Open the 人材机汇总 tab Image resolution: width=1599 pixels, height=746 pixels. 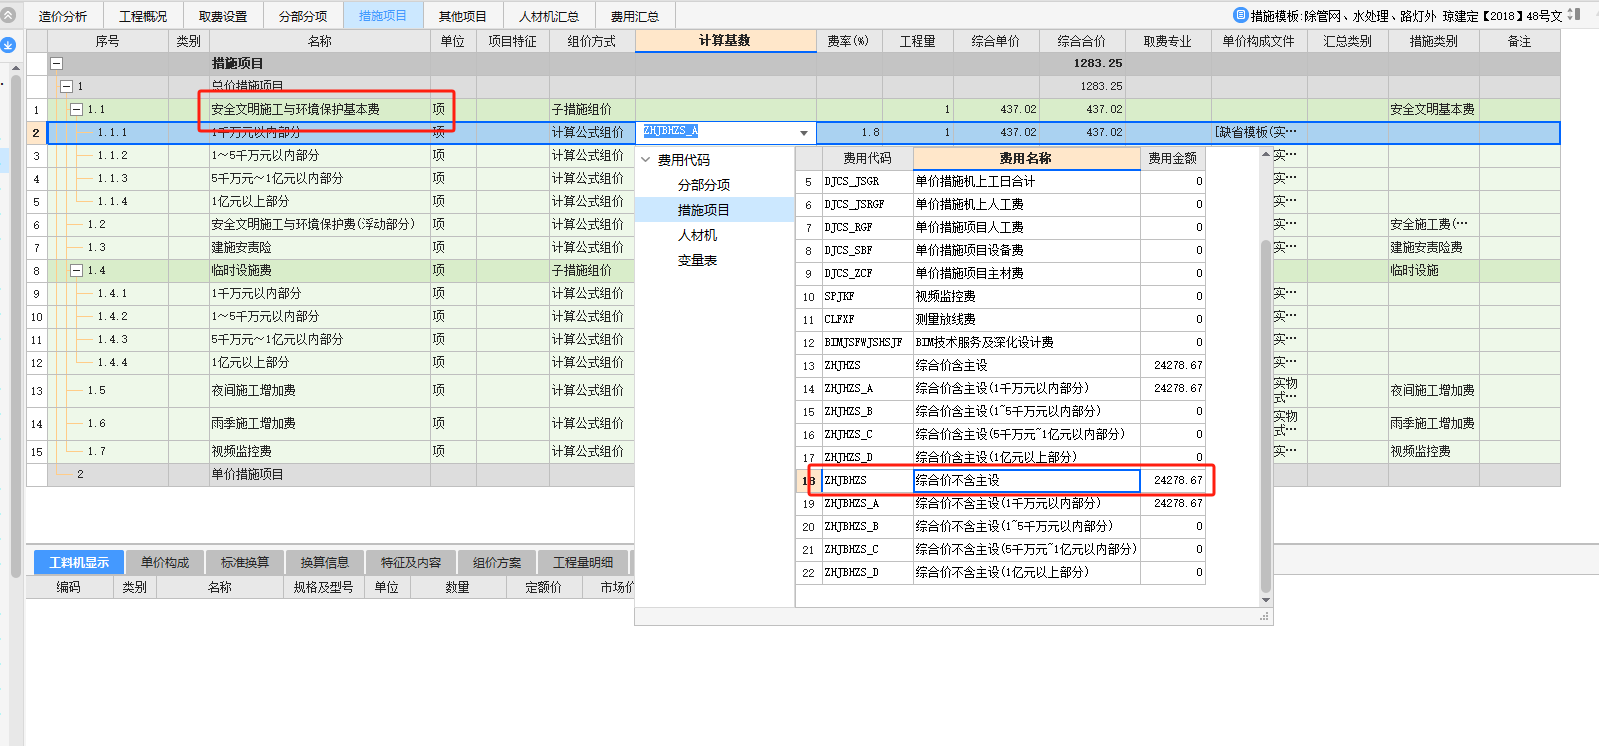point(549,16)
